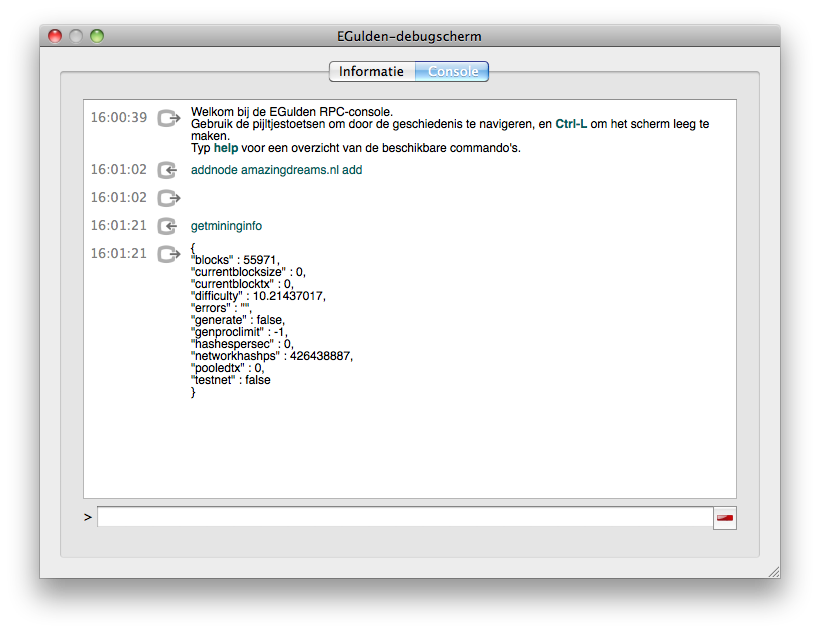This screenshot has height=633, width=820.
Task: Click the 'Welkom bij de EGulden RPC-console' text
Action: pos(292,112)
